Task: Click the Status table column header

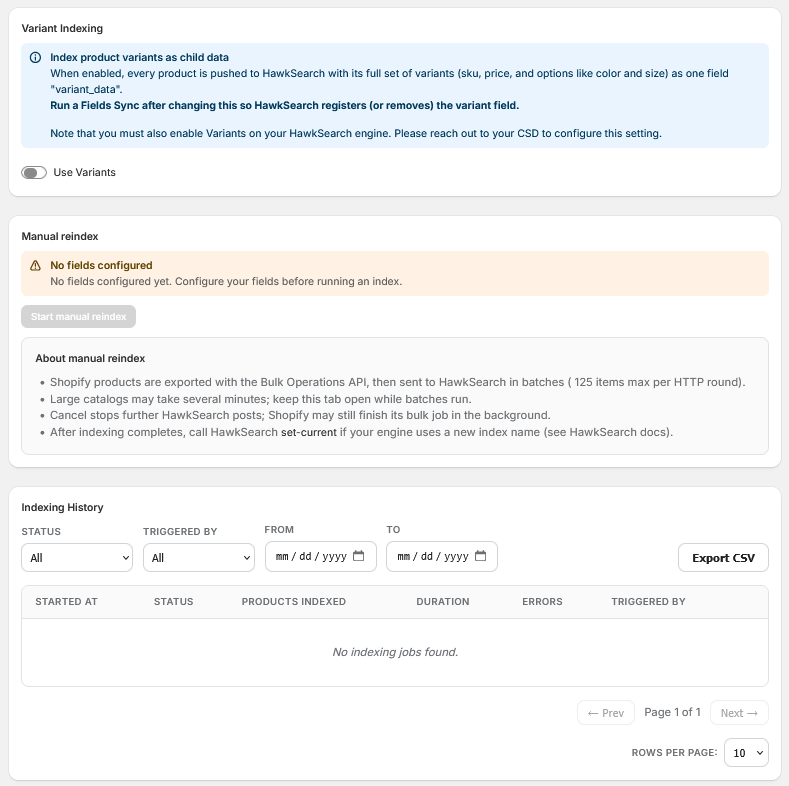Action: 173,601
